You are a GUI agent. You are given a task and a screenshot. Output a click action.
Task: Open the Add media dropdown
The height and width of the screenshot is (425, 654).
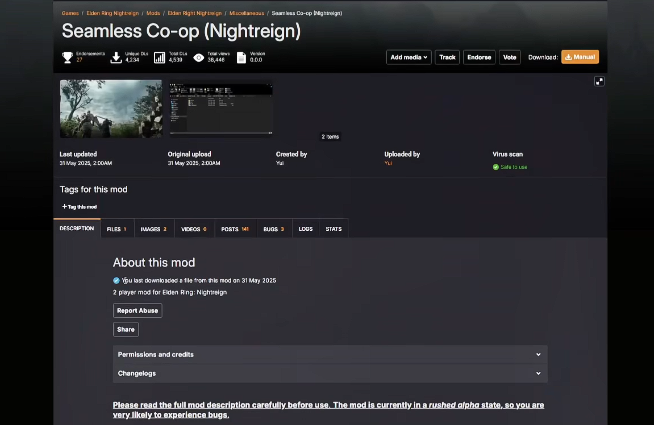[x=408, y=57]
